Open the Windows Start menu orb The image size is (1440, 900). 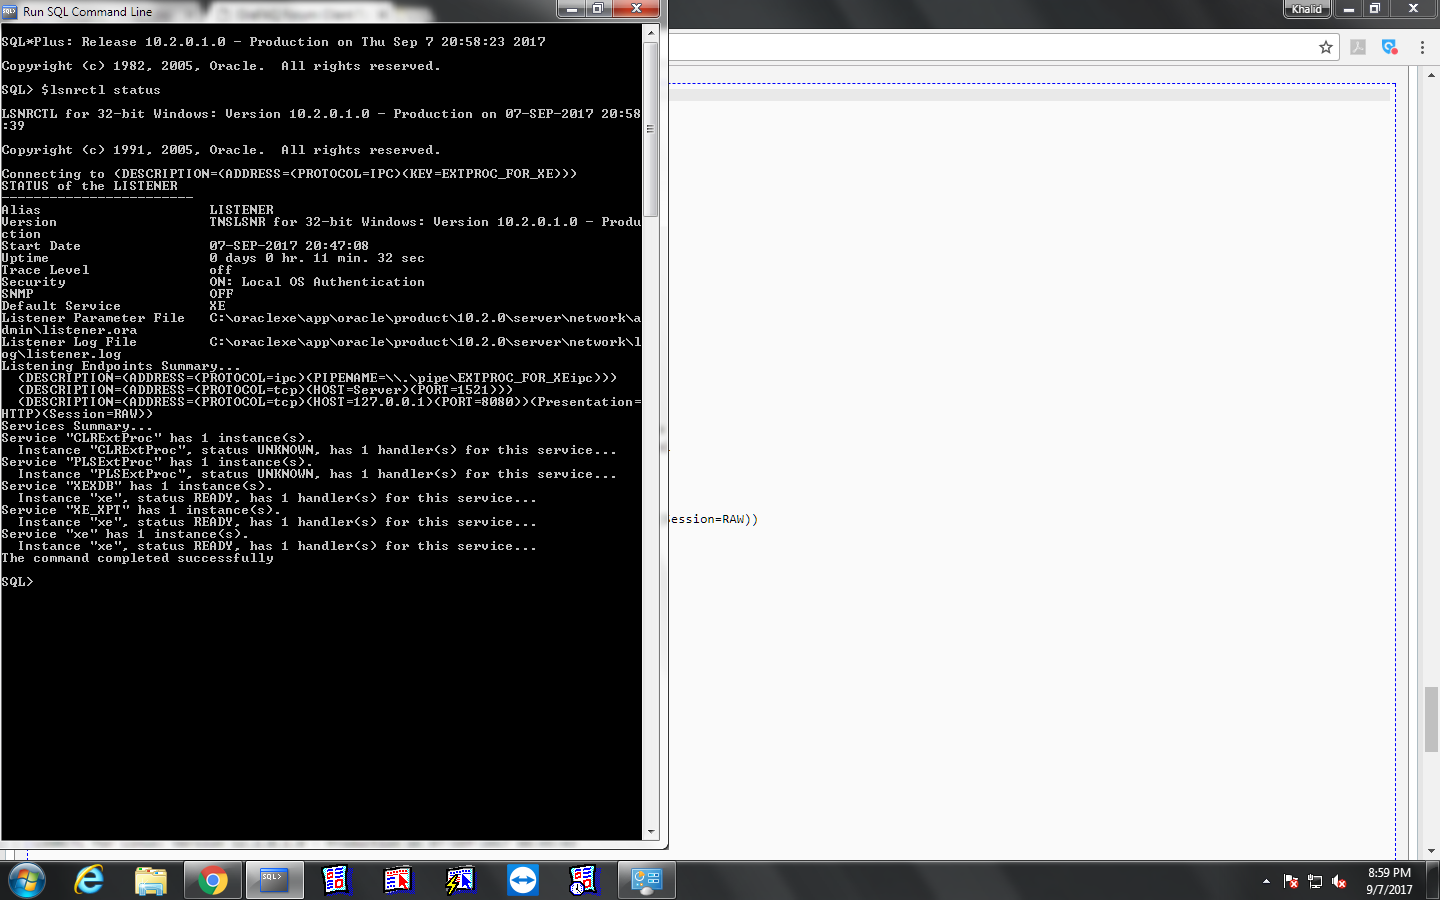pos(27,881)
